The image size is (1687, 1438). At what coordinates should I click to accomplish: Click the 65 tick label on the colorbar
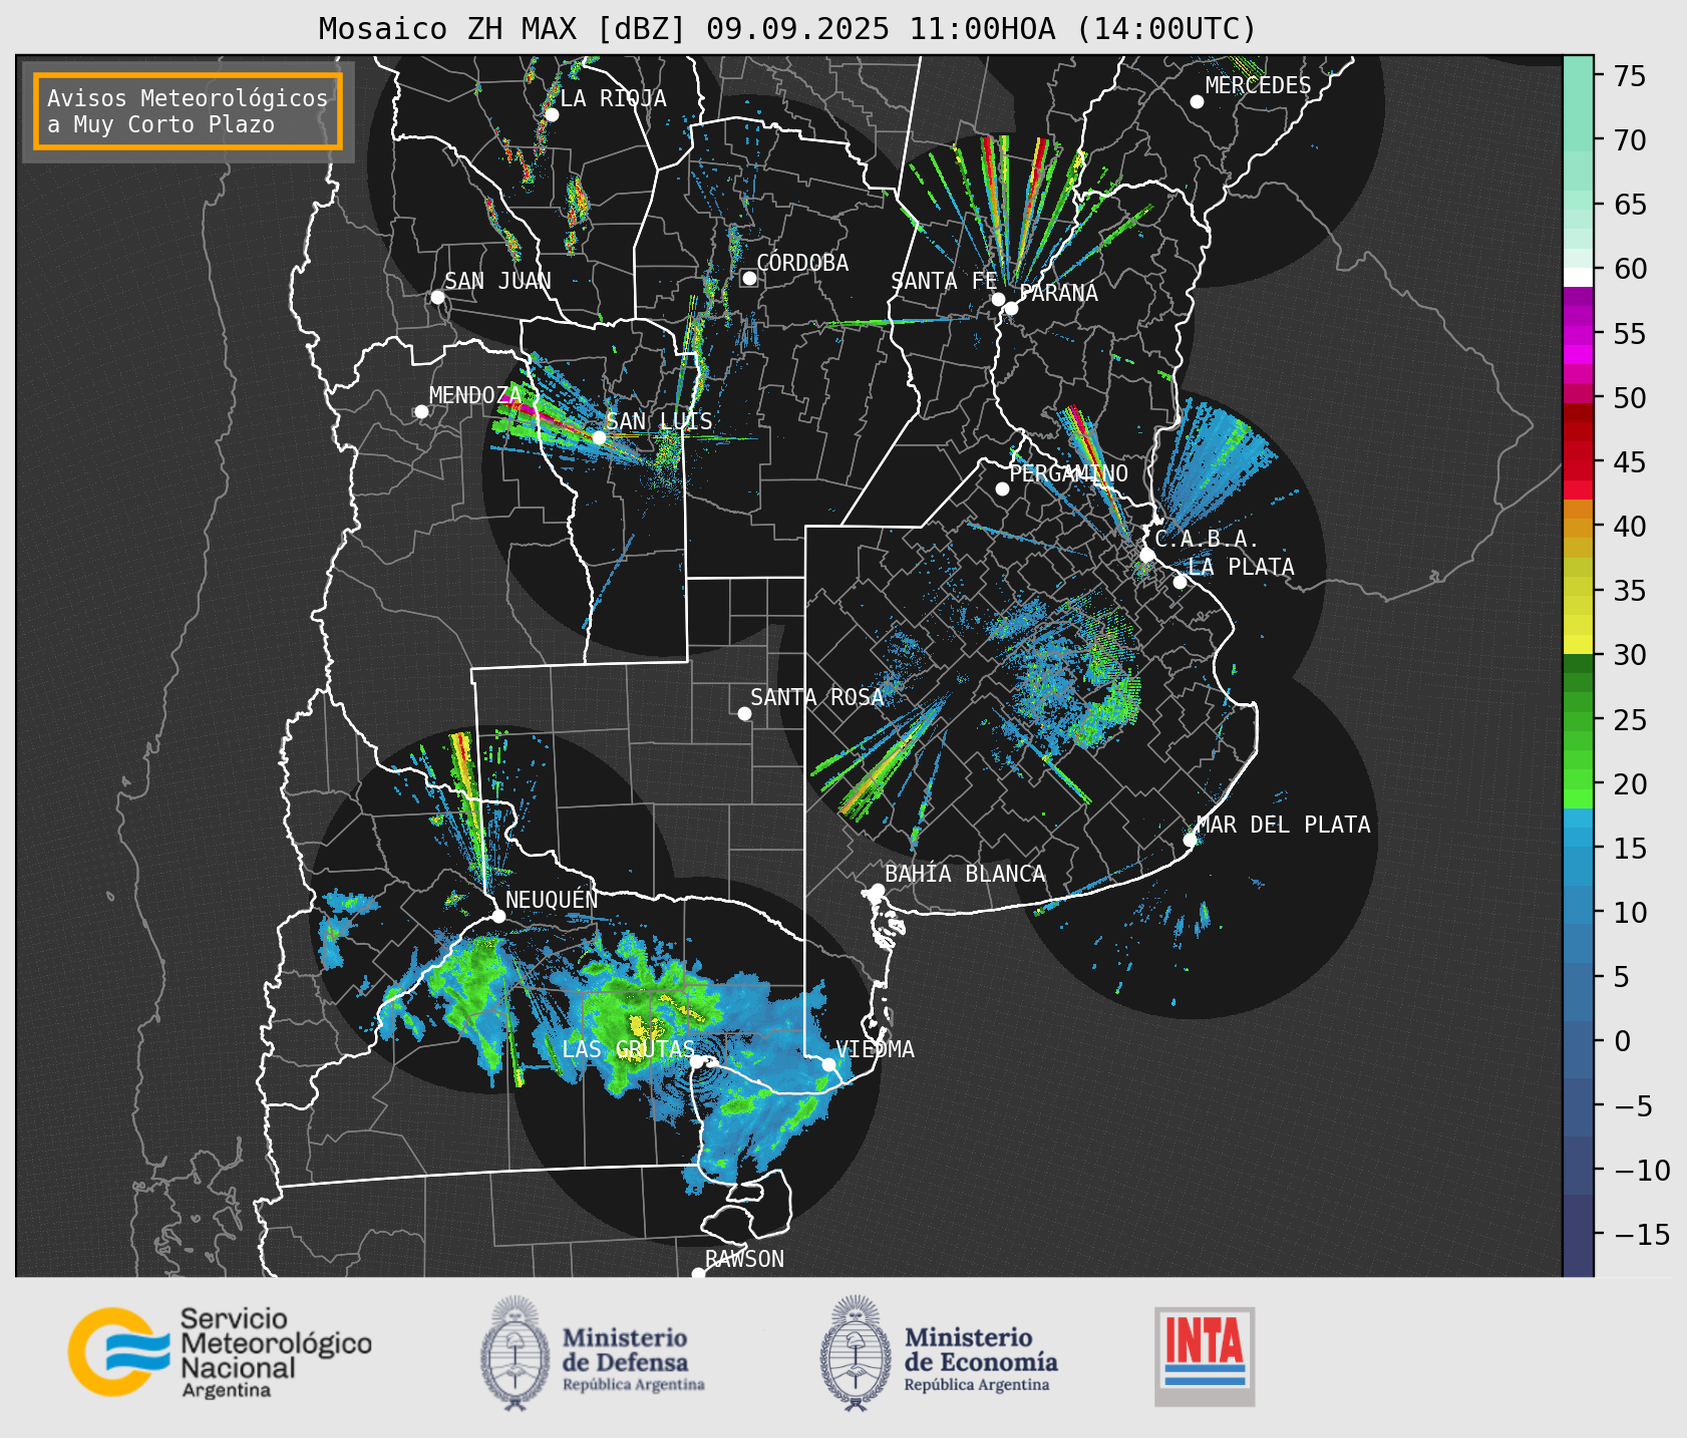[x=1629, y=205]
